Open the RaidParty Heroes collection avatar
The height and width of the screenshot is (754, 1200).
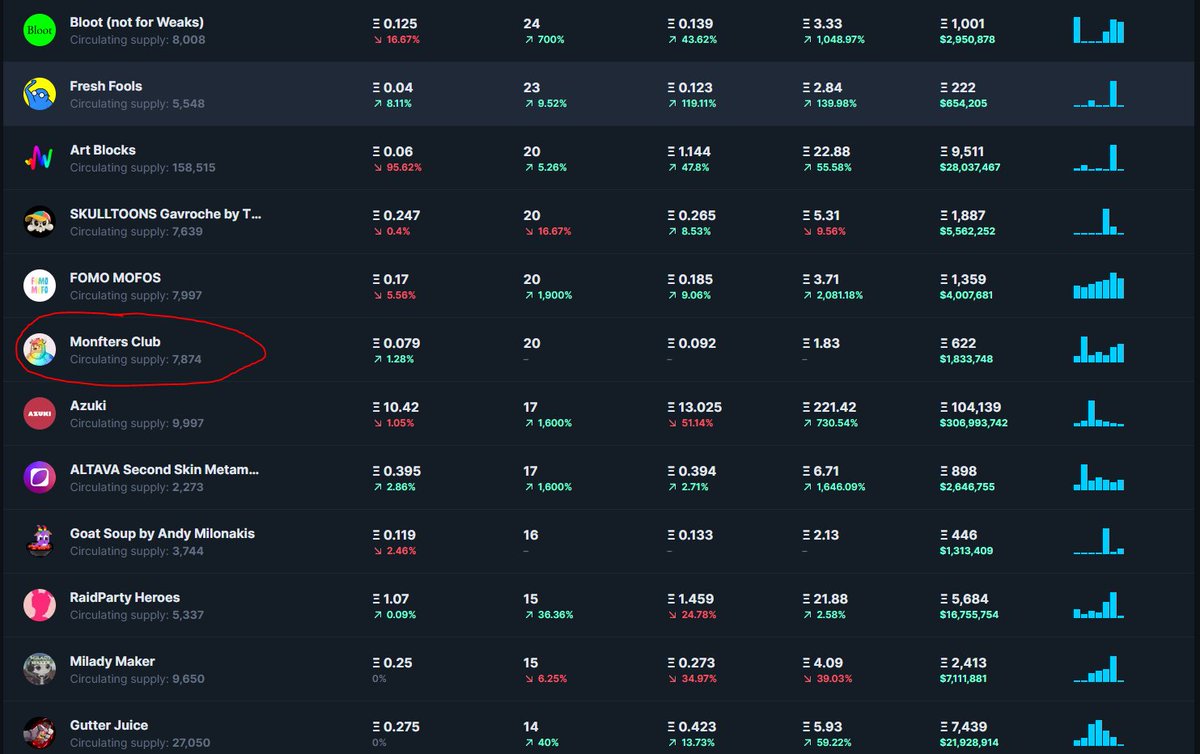tap(39, 606)
